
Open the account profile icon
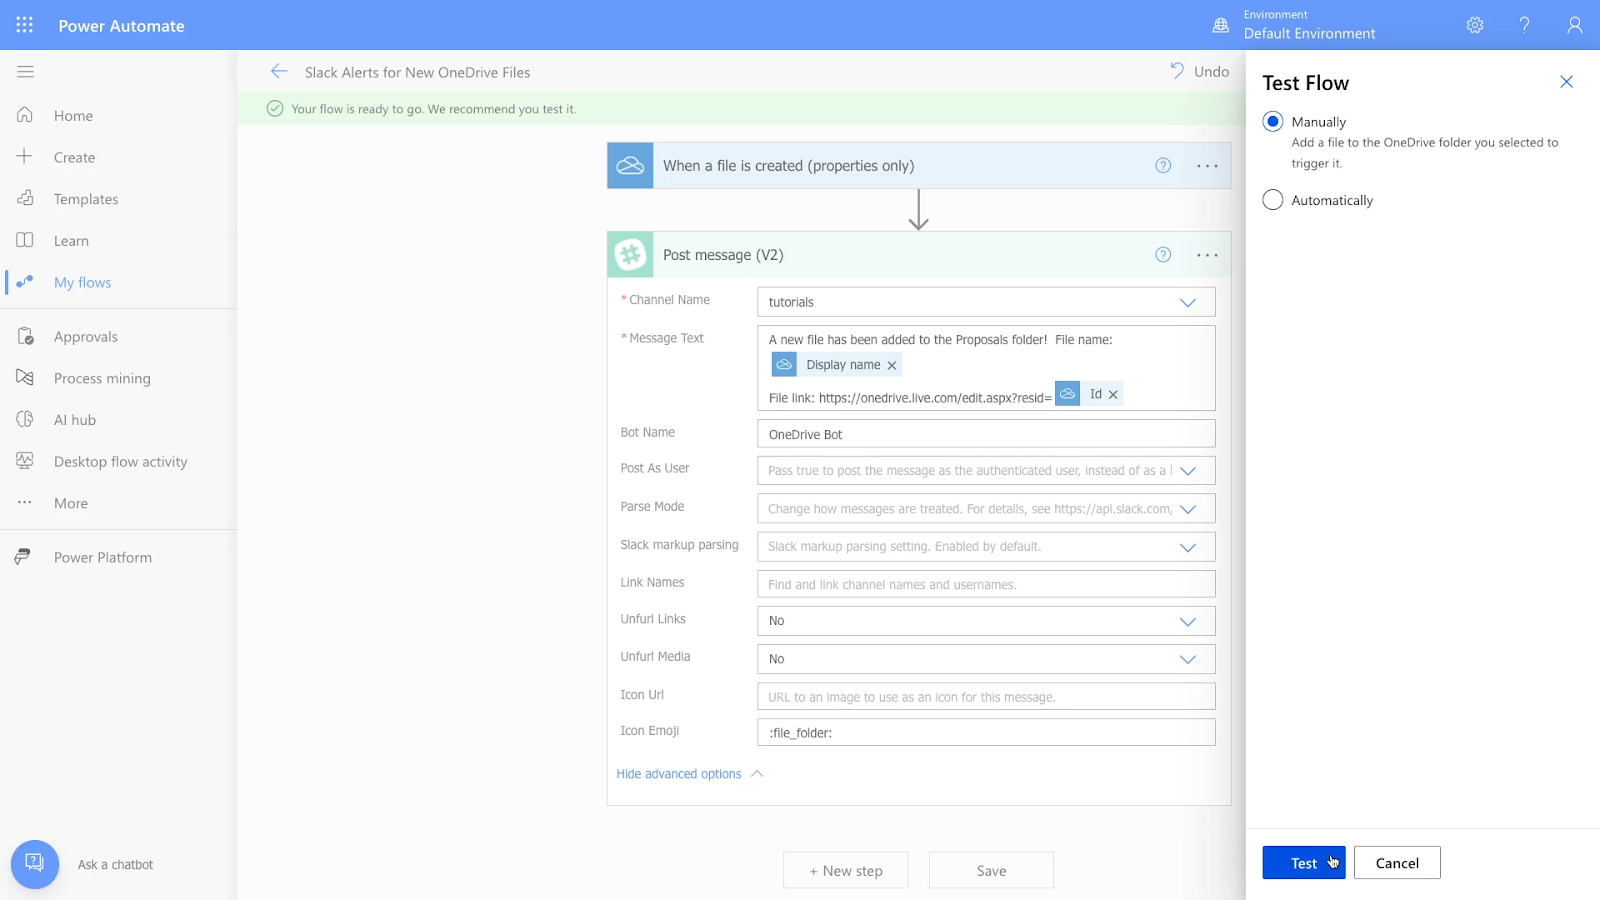click(1575, 25)
